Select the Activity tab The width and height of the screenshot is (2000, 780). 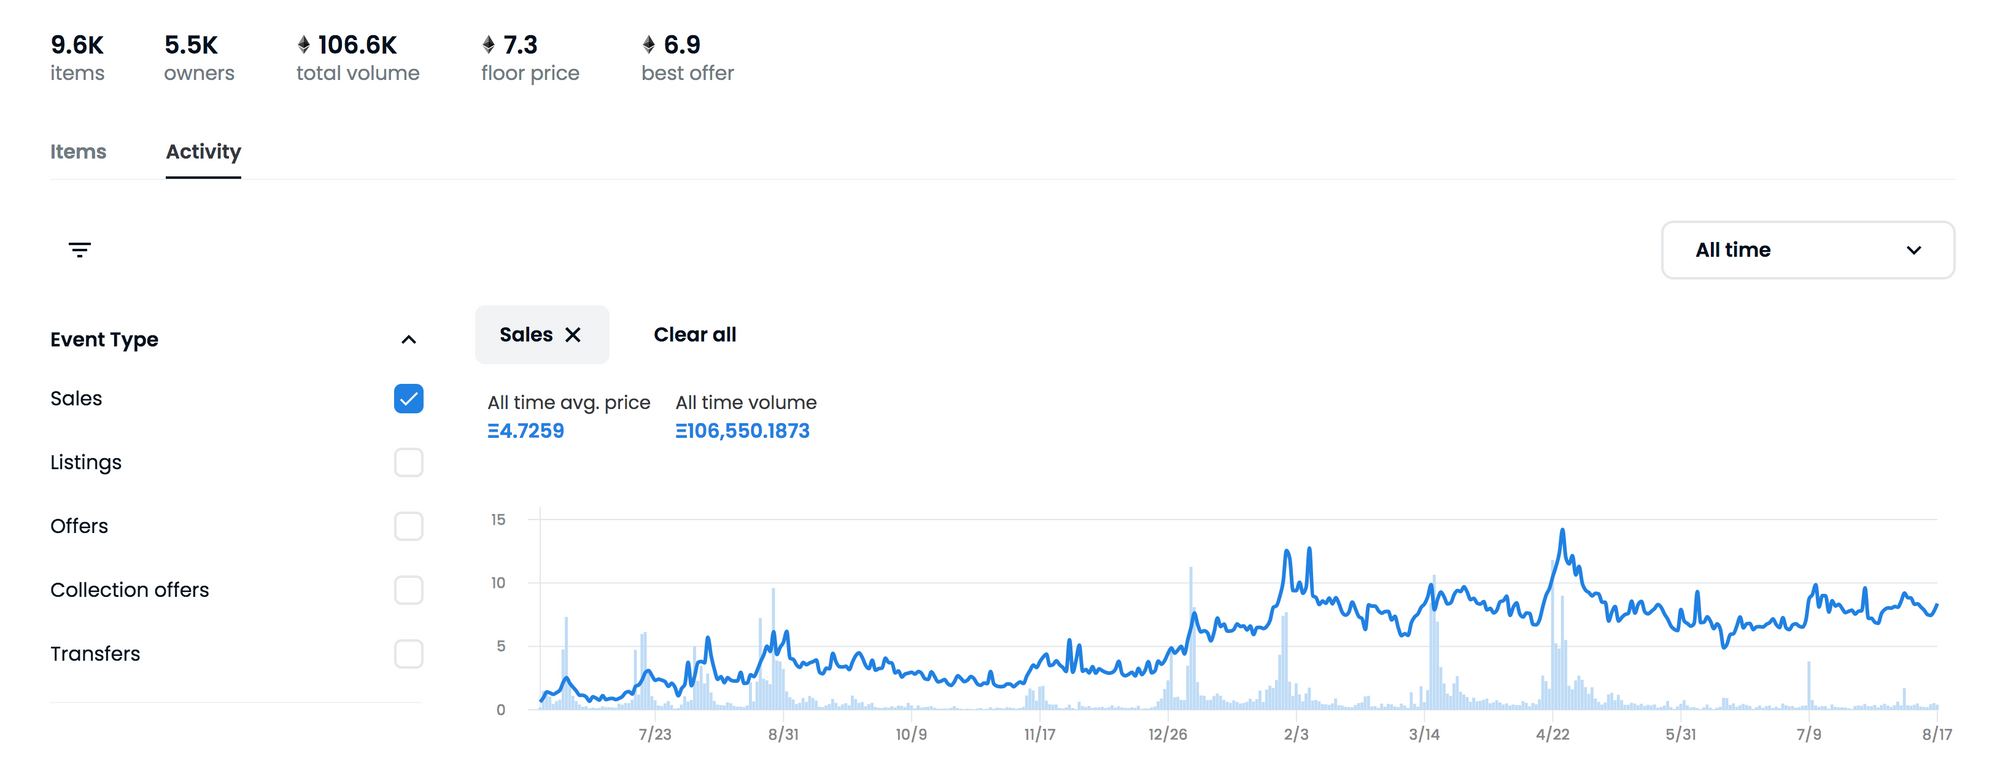[203, 152]
